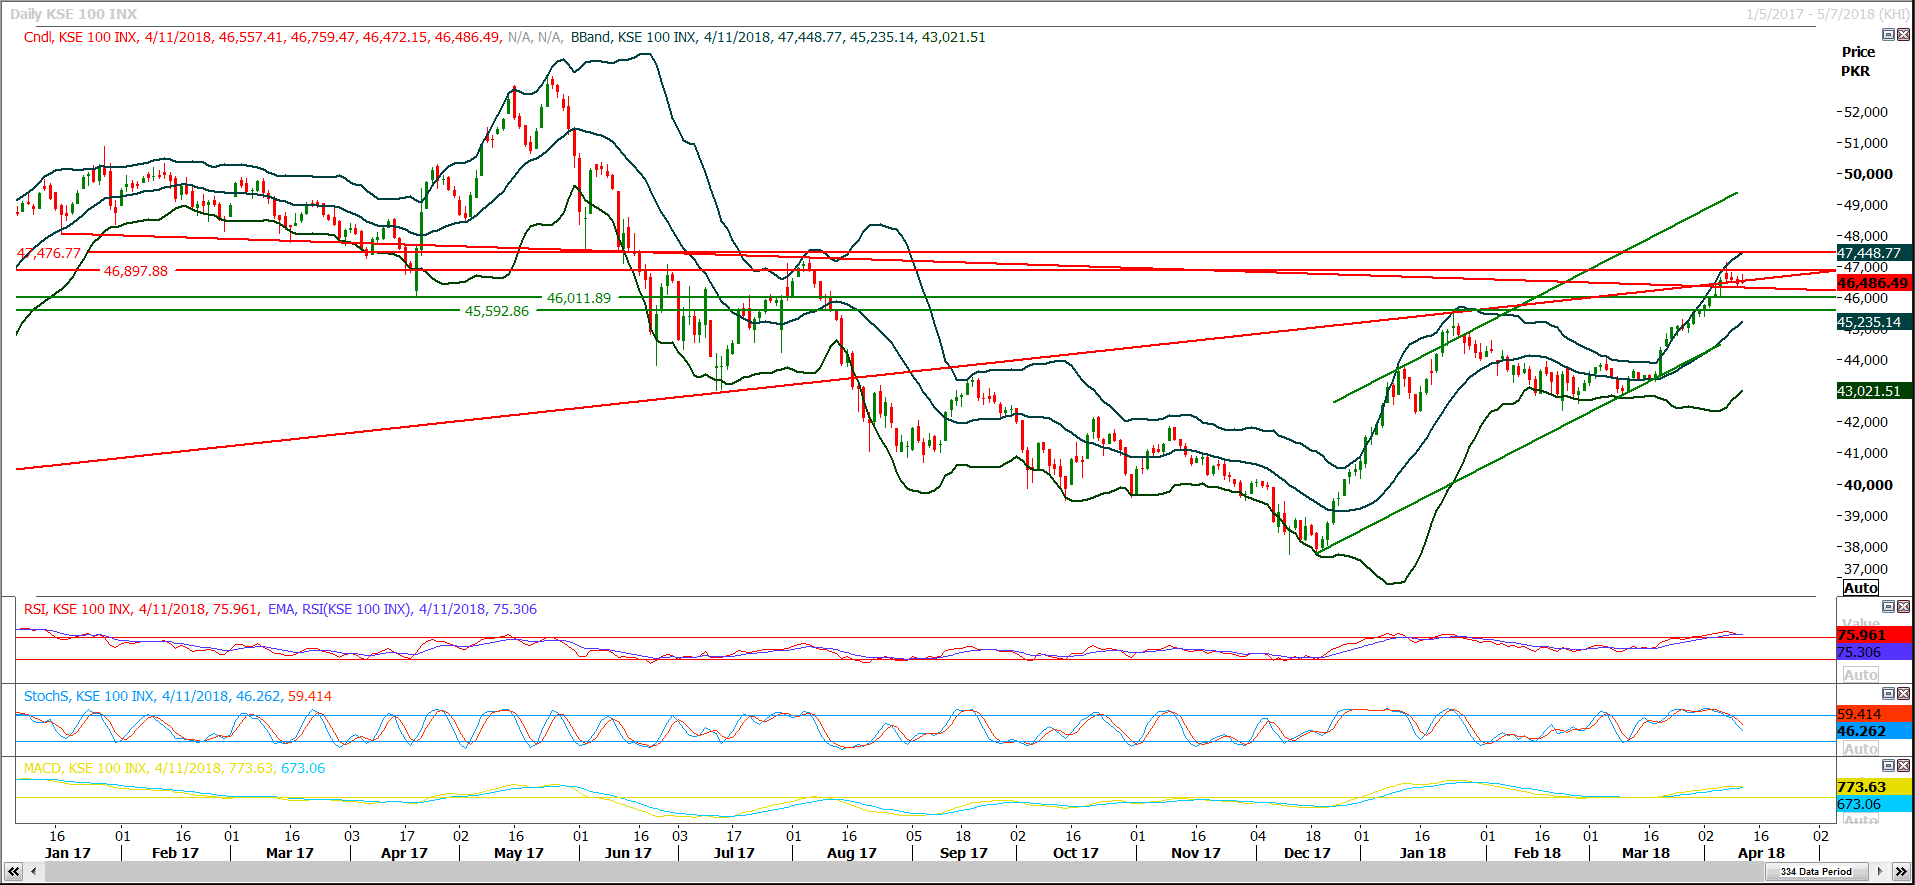Select the 1/5/2017 - 5/7/2018 (KHI) date range
This screenshot has width=1915, height=885.
[1827, 14]
